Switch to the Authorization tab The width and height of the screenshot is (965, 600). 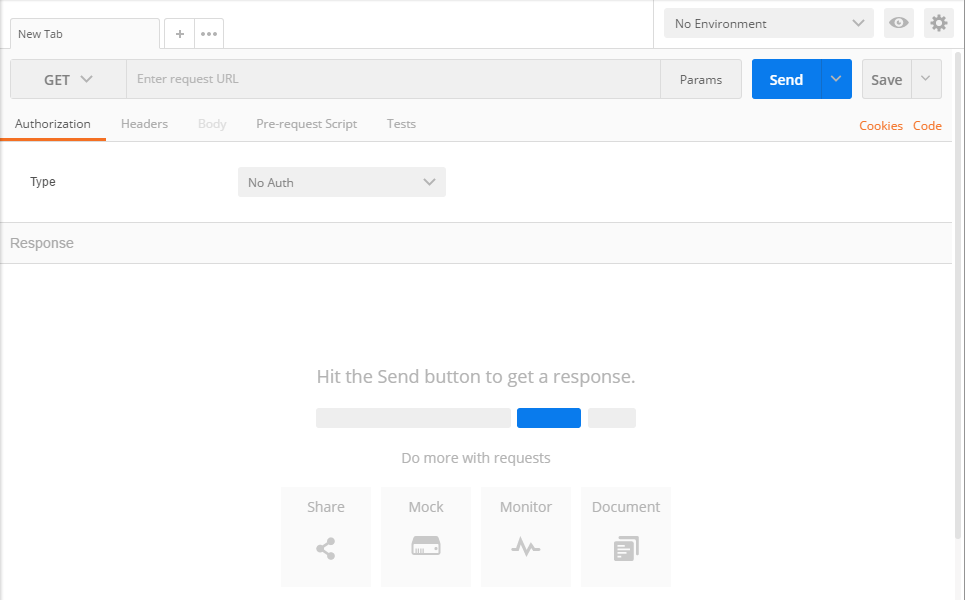[53, 124]
